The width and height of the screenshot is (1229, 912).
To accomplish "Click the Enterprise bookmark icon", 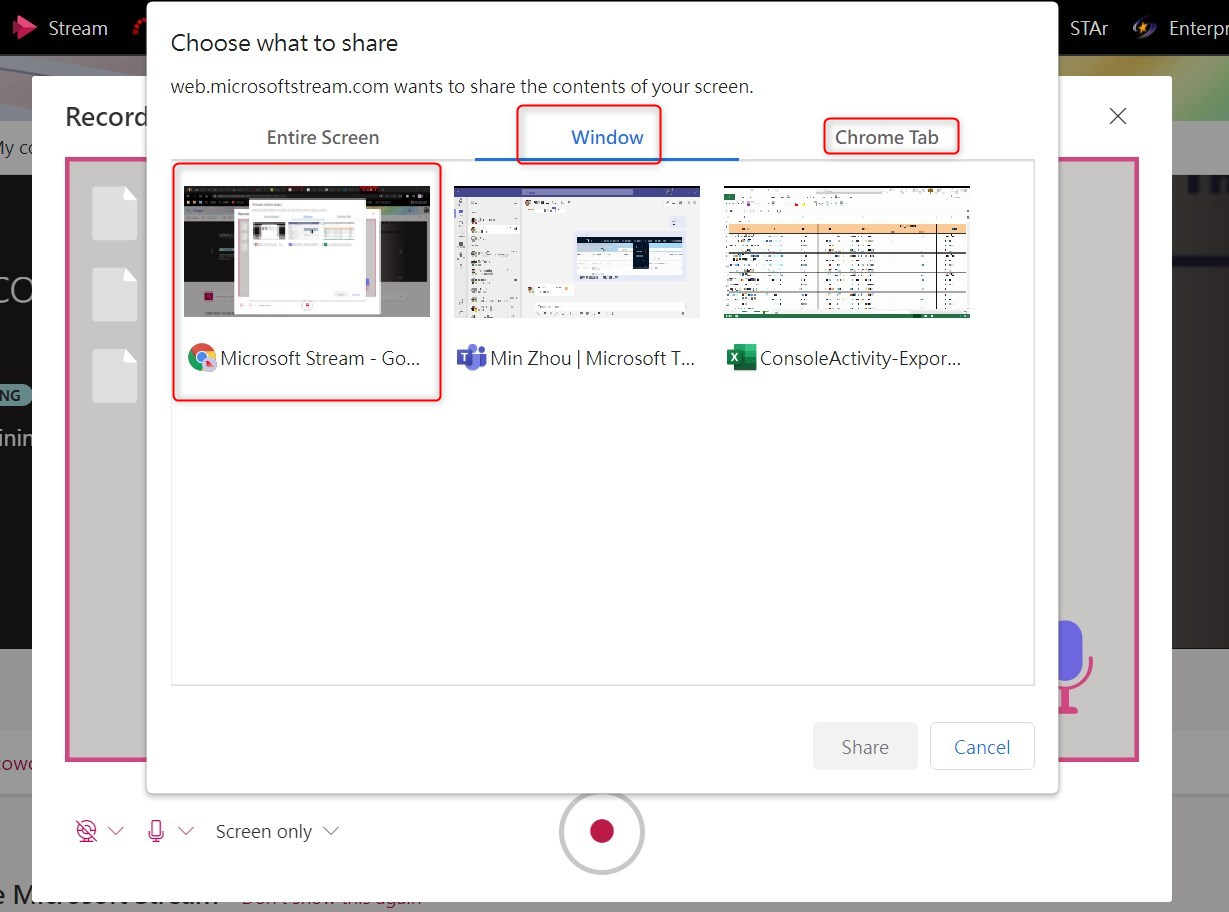I will coord(1144,28).
